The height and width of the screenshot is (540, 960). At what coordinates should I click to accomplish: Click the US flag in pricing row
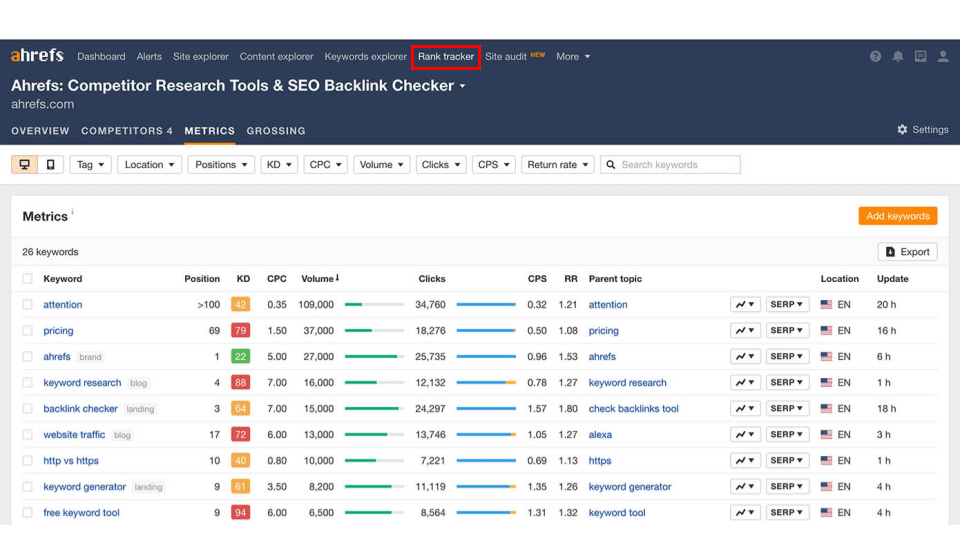(827, 331)
